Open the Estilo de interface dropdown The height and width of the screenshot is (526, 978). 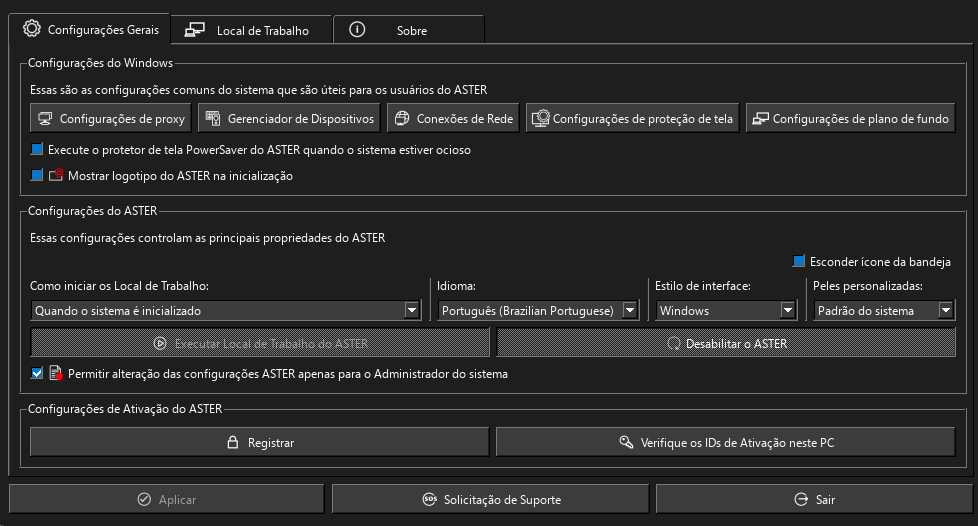coord(726,310)
